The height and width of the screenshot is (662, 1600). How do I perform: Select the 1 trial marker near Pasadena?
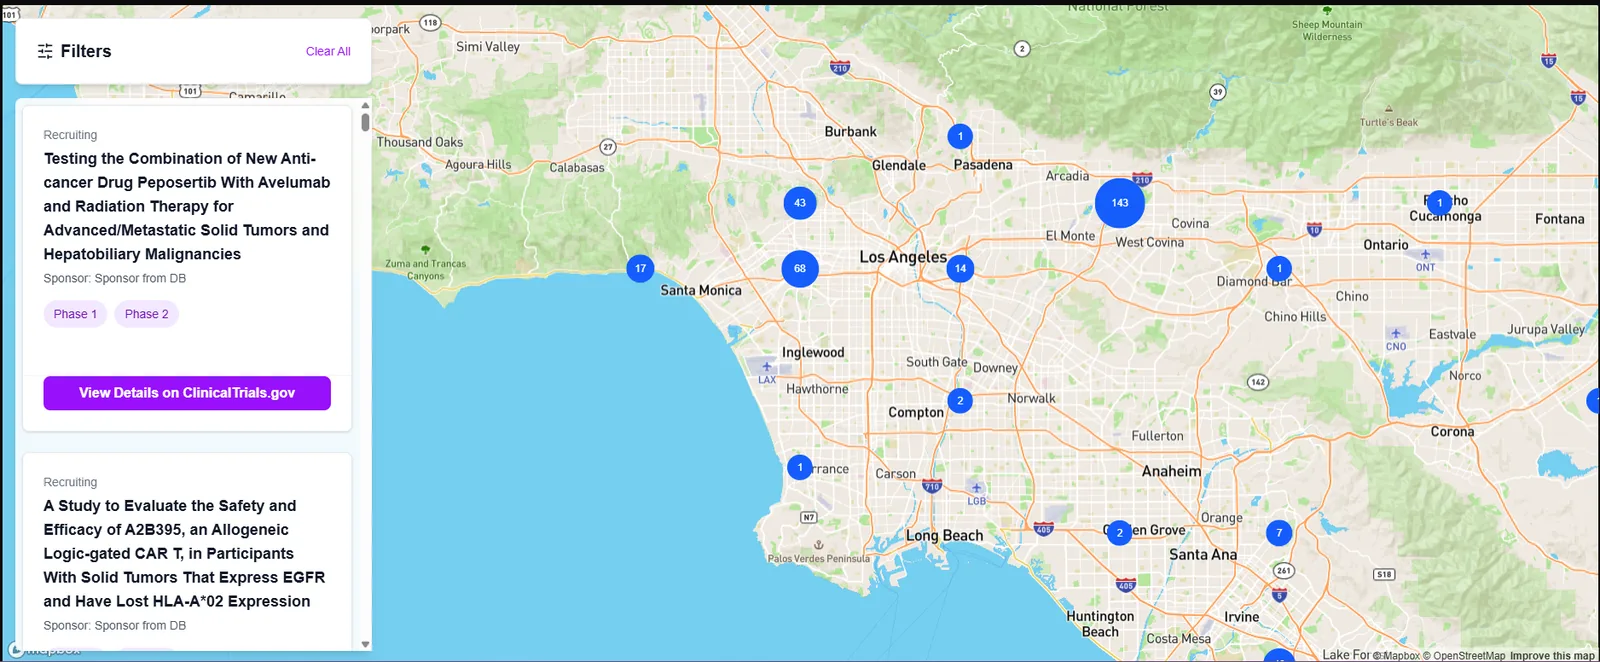pyautogui.click(x=960, y=136)
